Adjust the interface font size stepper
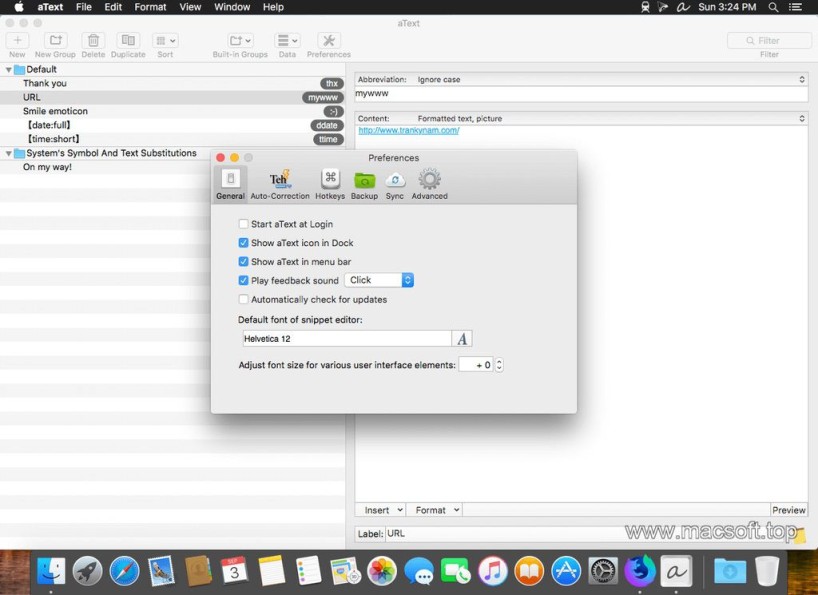 click(499, 365)
